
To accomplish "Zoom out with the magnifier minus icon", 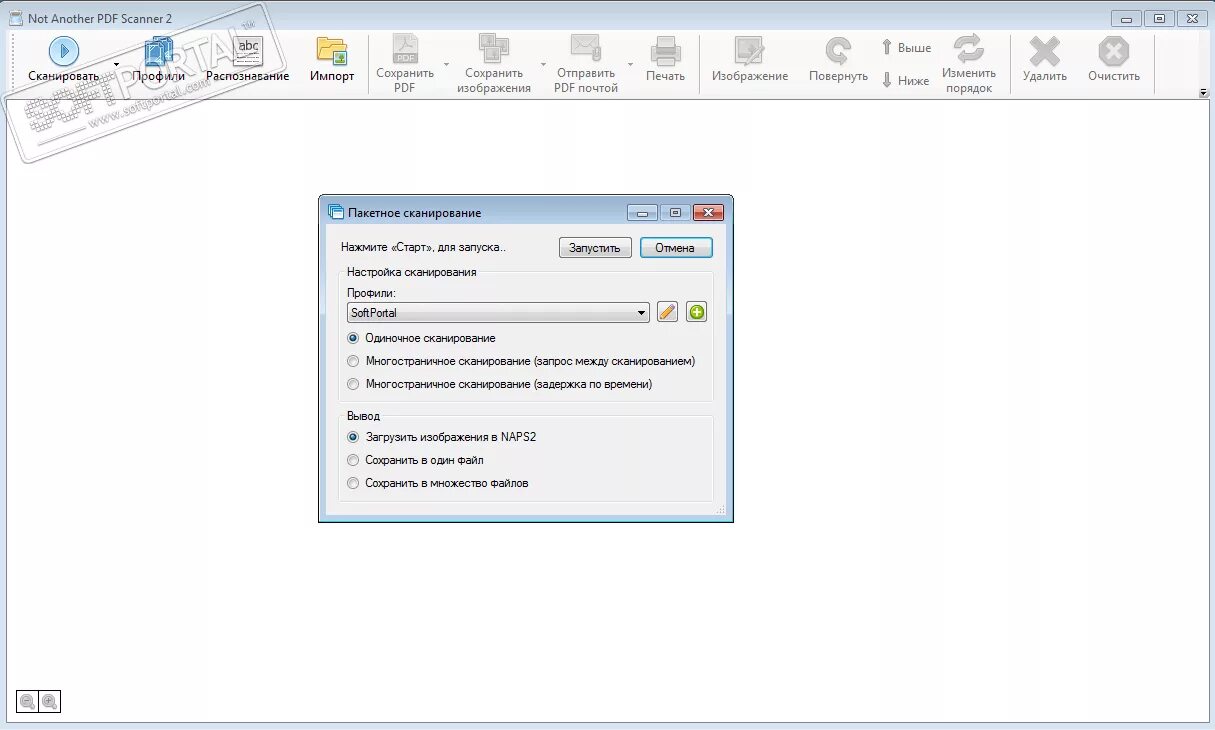I will coord(28,702).
